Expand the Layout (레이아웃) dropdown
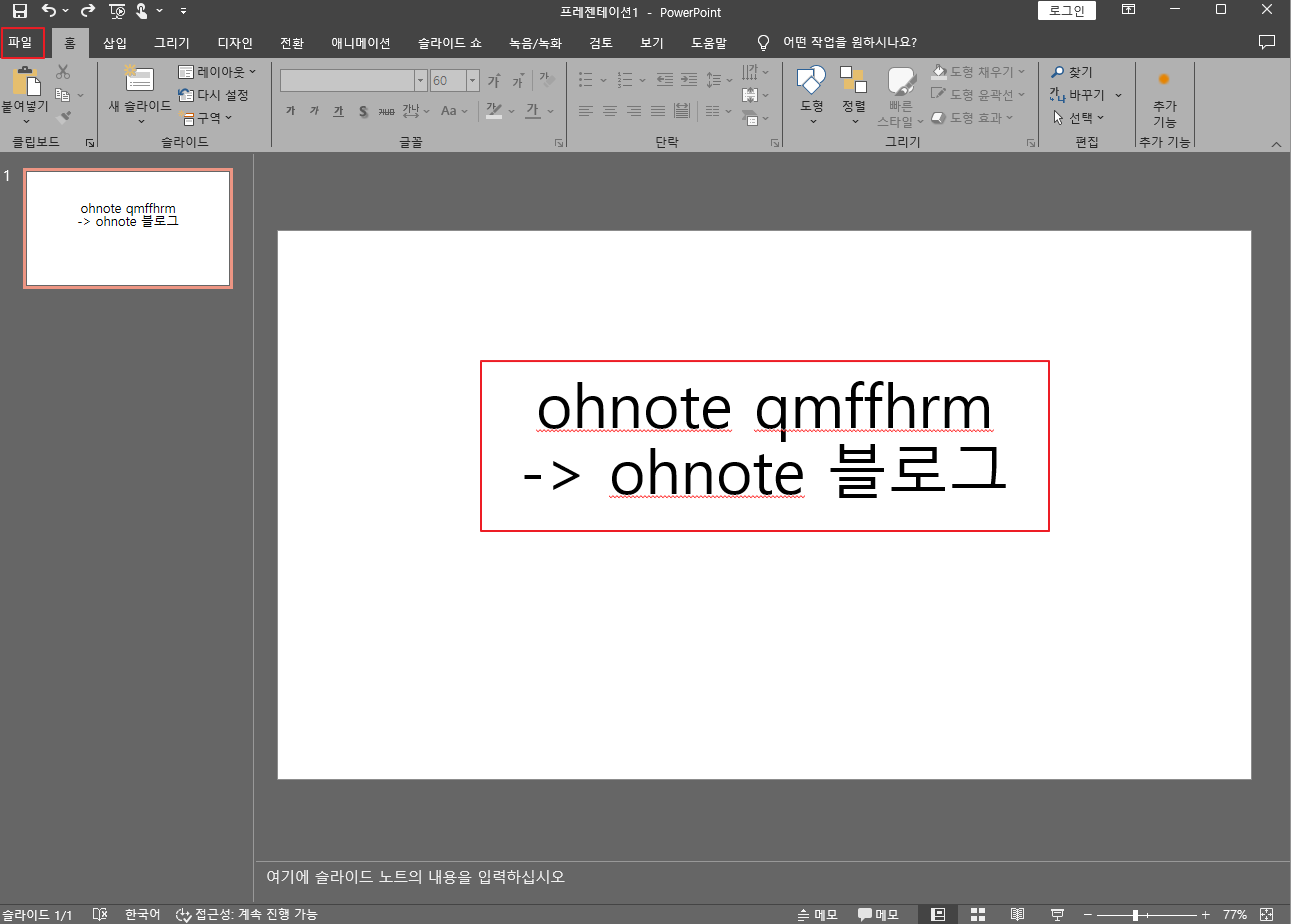Viewport: 1291px width, 924px height. coord(217,72)
